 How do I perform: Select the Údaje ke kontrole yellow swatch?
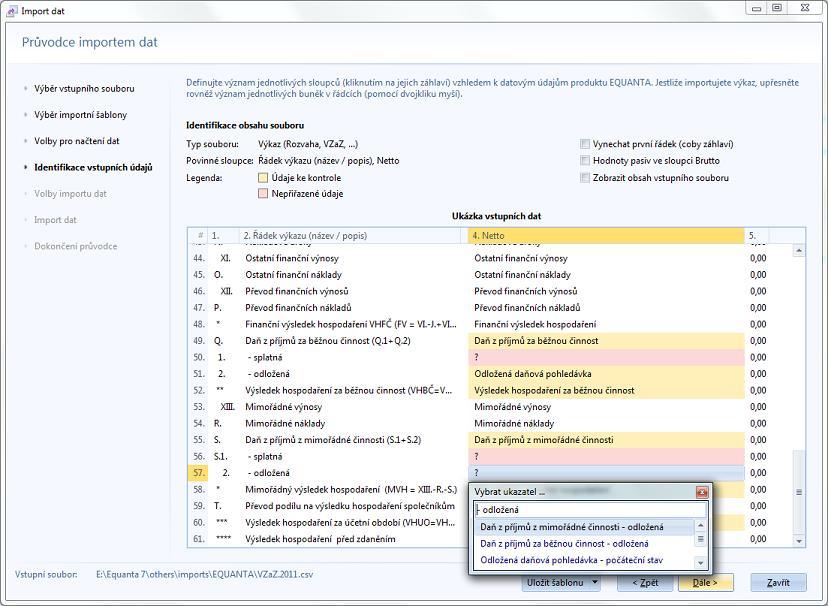tap(263, 178)
